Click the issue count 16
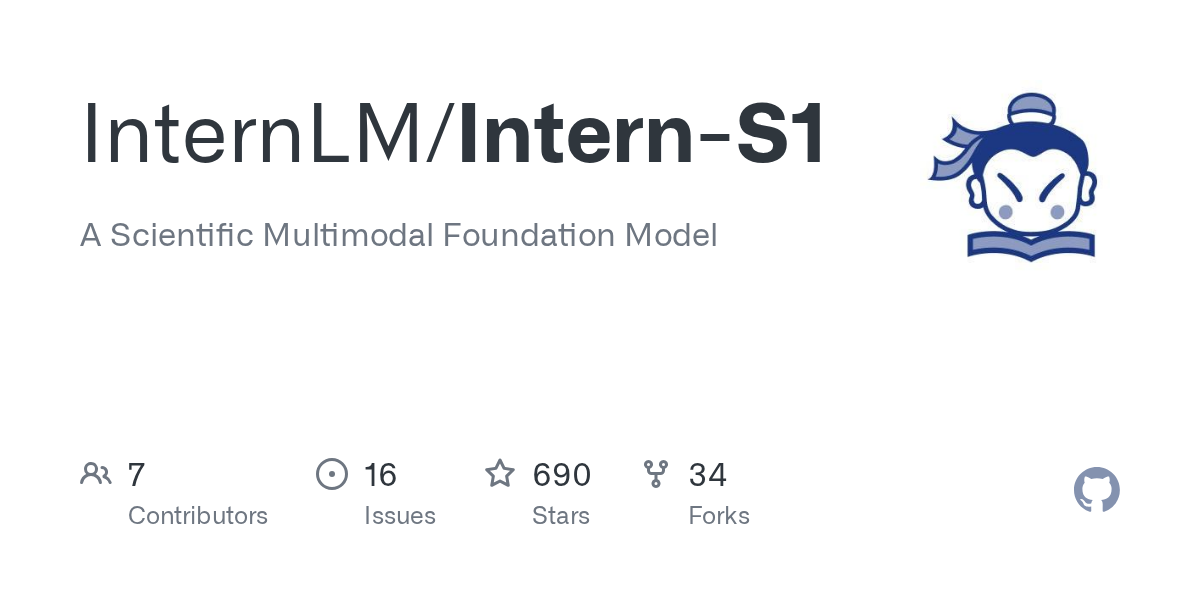Viewport: 1200px width, 600px height. [x=381, y=474]
